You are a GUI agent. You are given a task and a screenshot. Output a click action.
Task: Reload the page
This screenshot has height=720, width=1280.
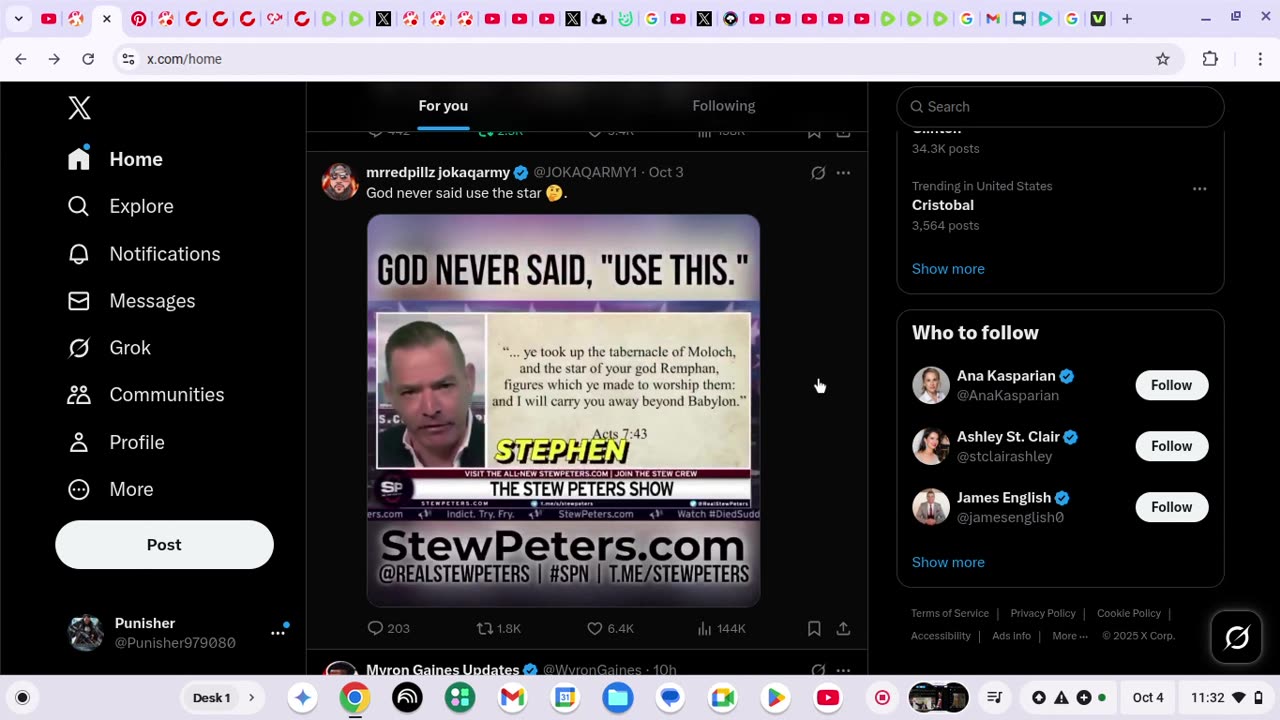(x=88, y=59)
